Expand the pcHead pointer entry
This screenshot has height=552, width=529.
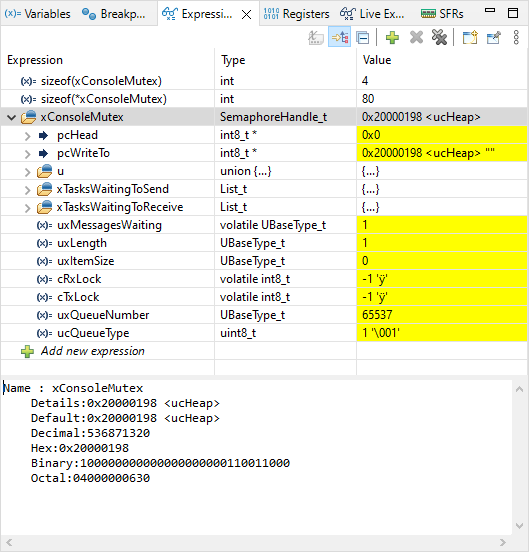click(28, 136)
